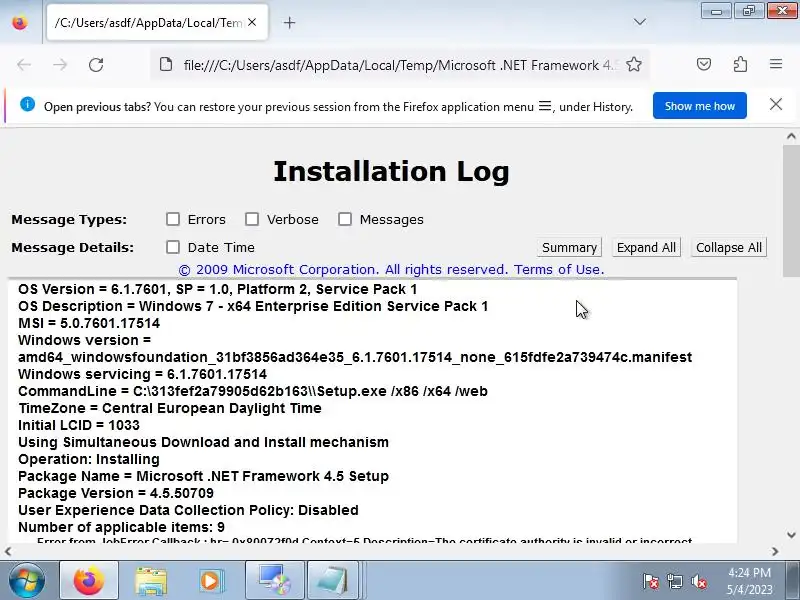Reload the current page

[x=96, y=65]
